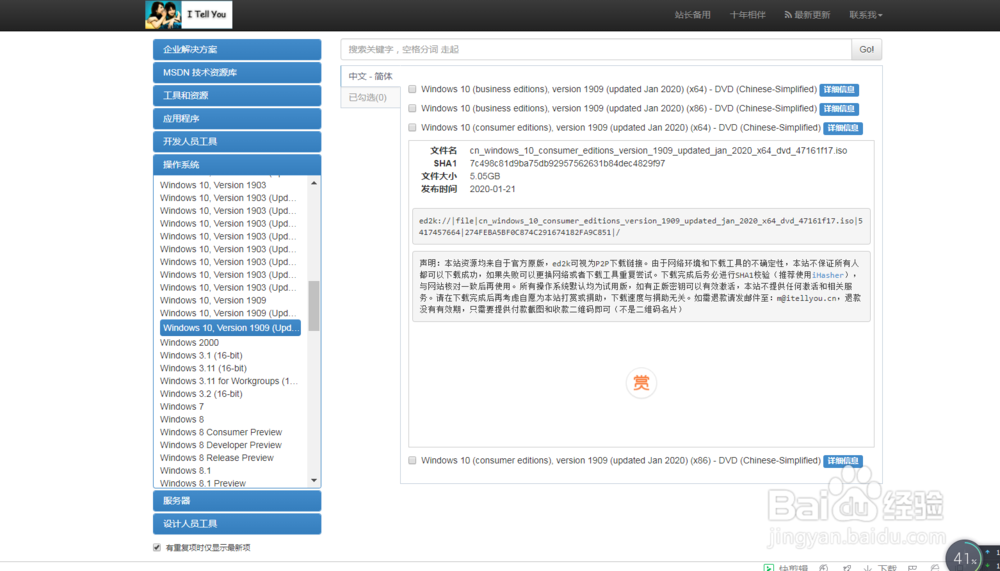This screenshot has width=1000, height=571.
Task: Click the OS list scrollbar thumb
Action: point(314,306)
